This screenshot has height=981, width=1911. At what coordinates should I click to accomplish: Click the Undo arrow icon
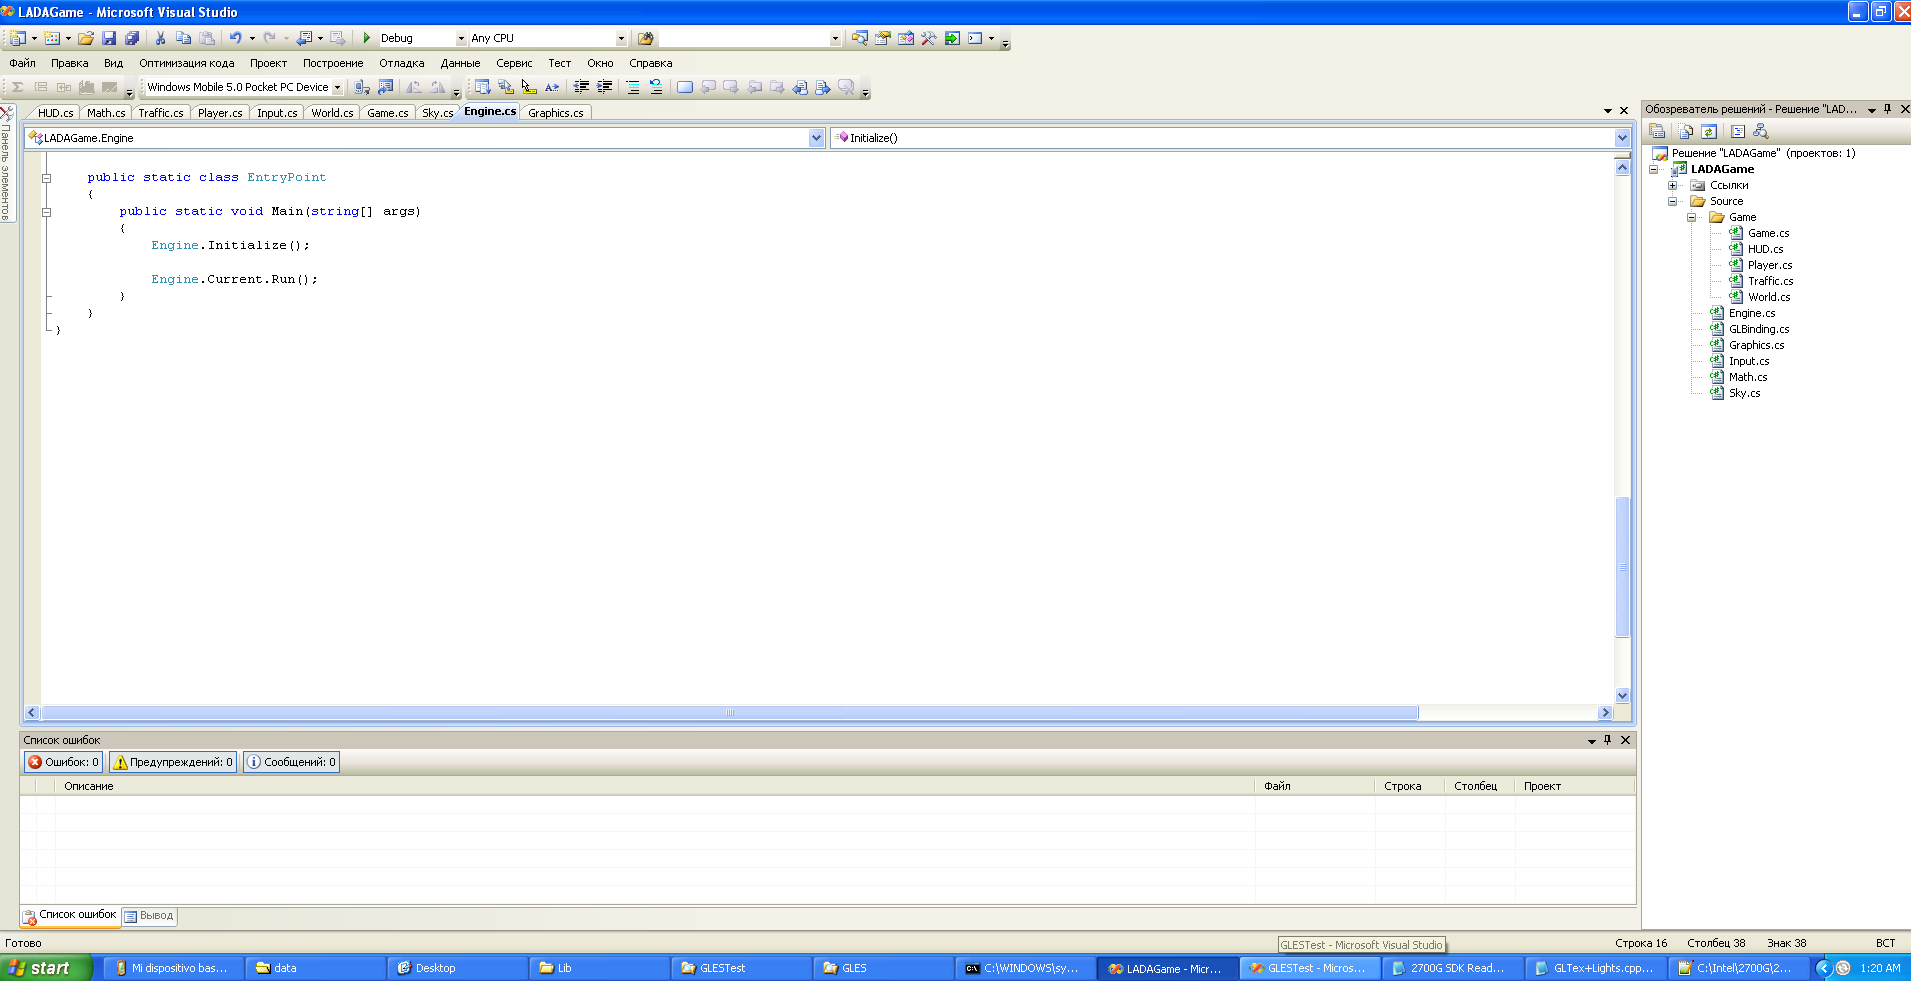click(235, 38)
